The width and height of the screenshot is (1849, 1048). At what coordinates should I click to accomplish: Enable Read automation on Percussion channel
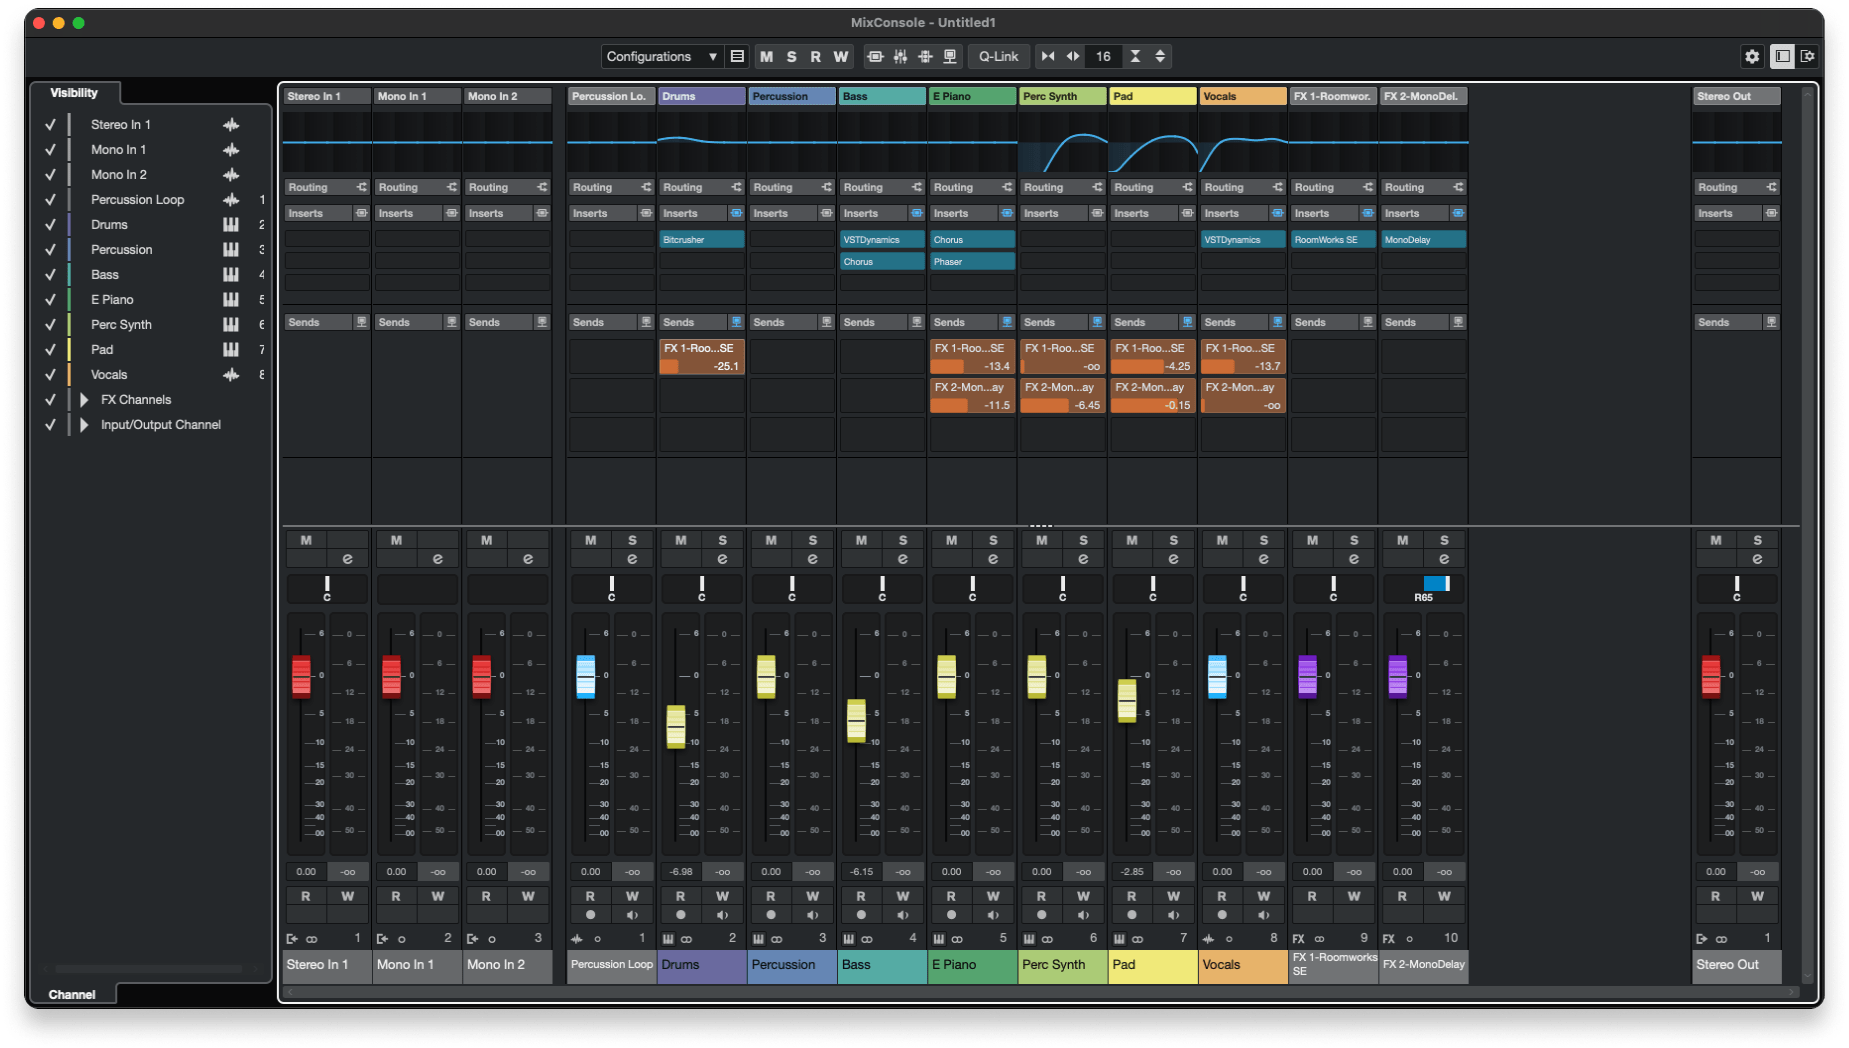click(771, 897)
